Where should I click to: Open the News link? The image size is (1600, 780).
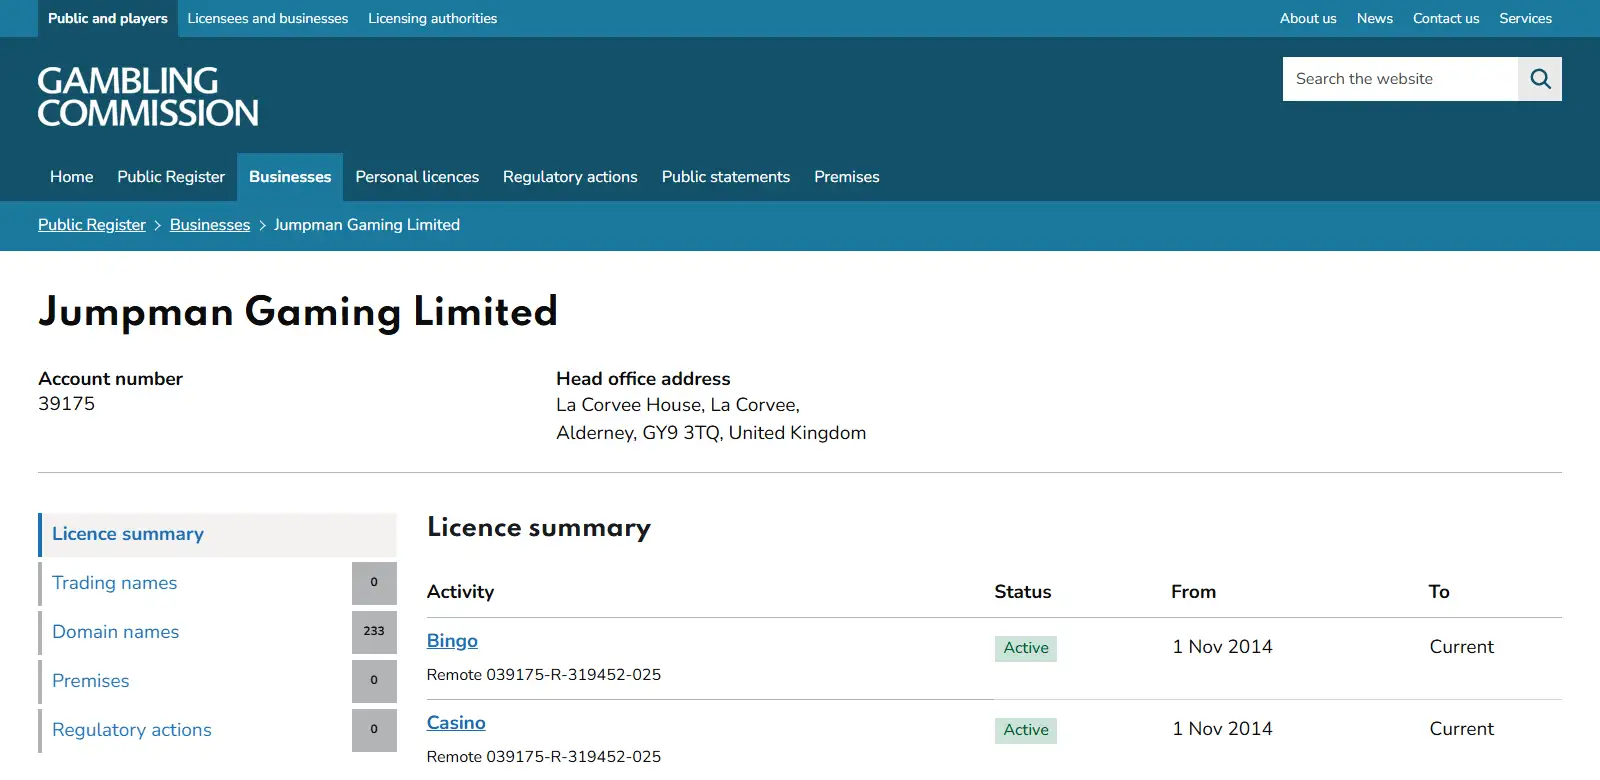tap(1375, 18)
